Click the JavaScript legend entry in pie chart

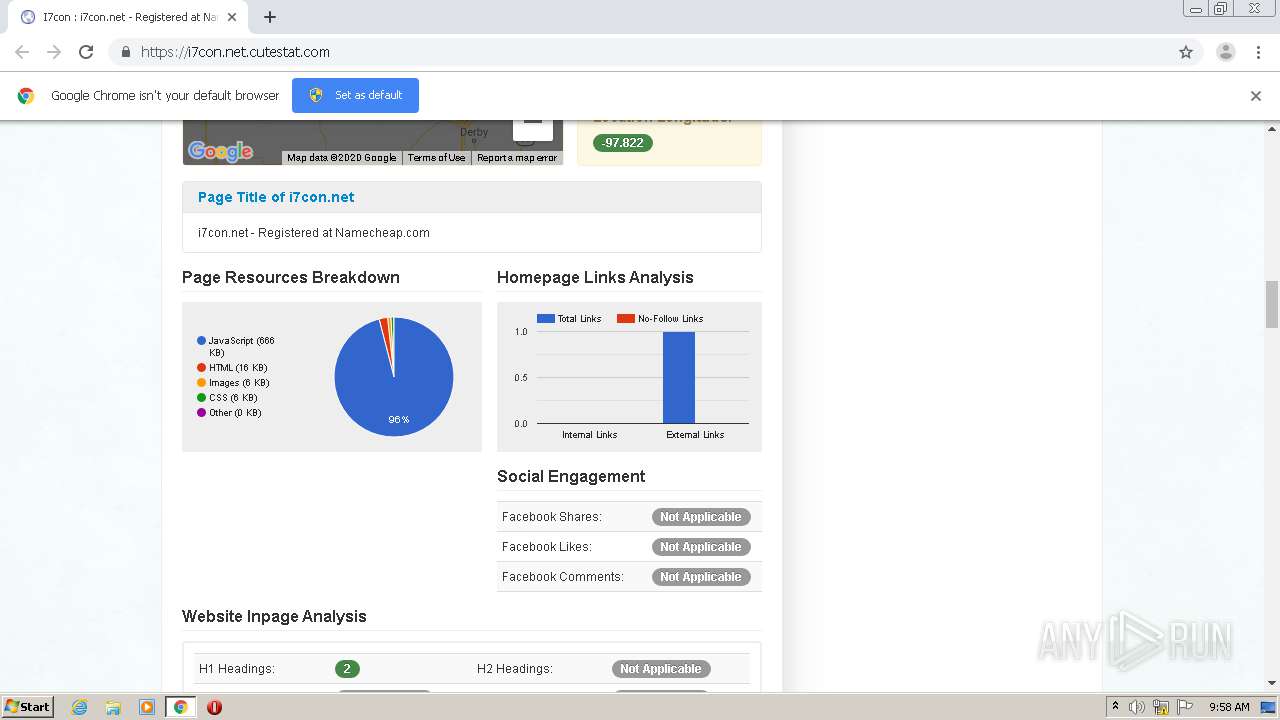point(236,346)
